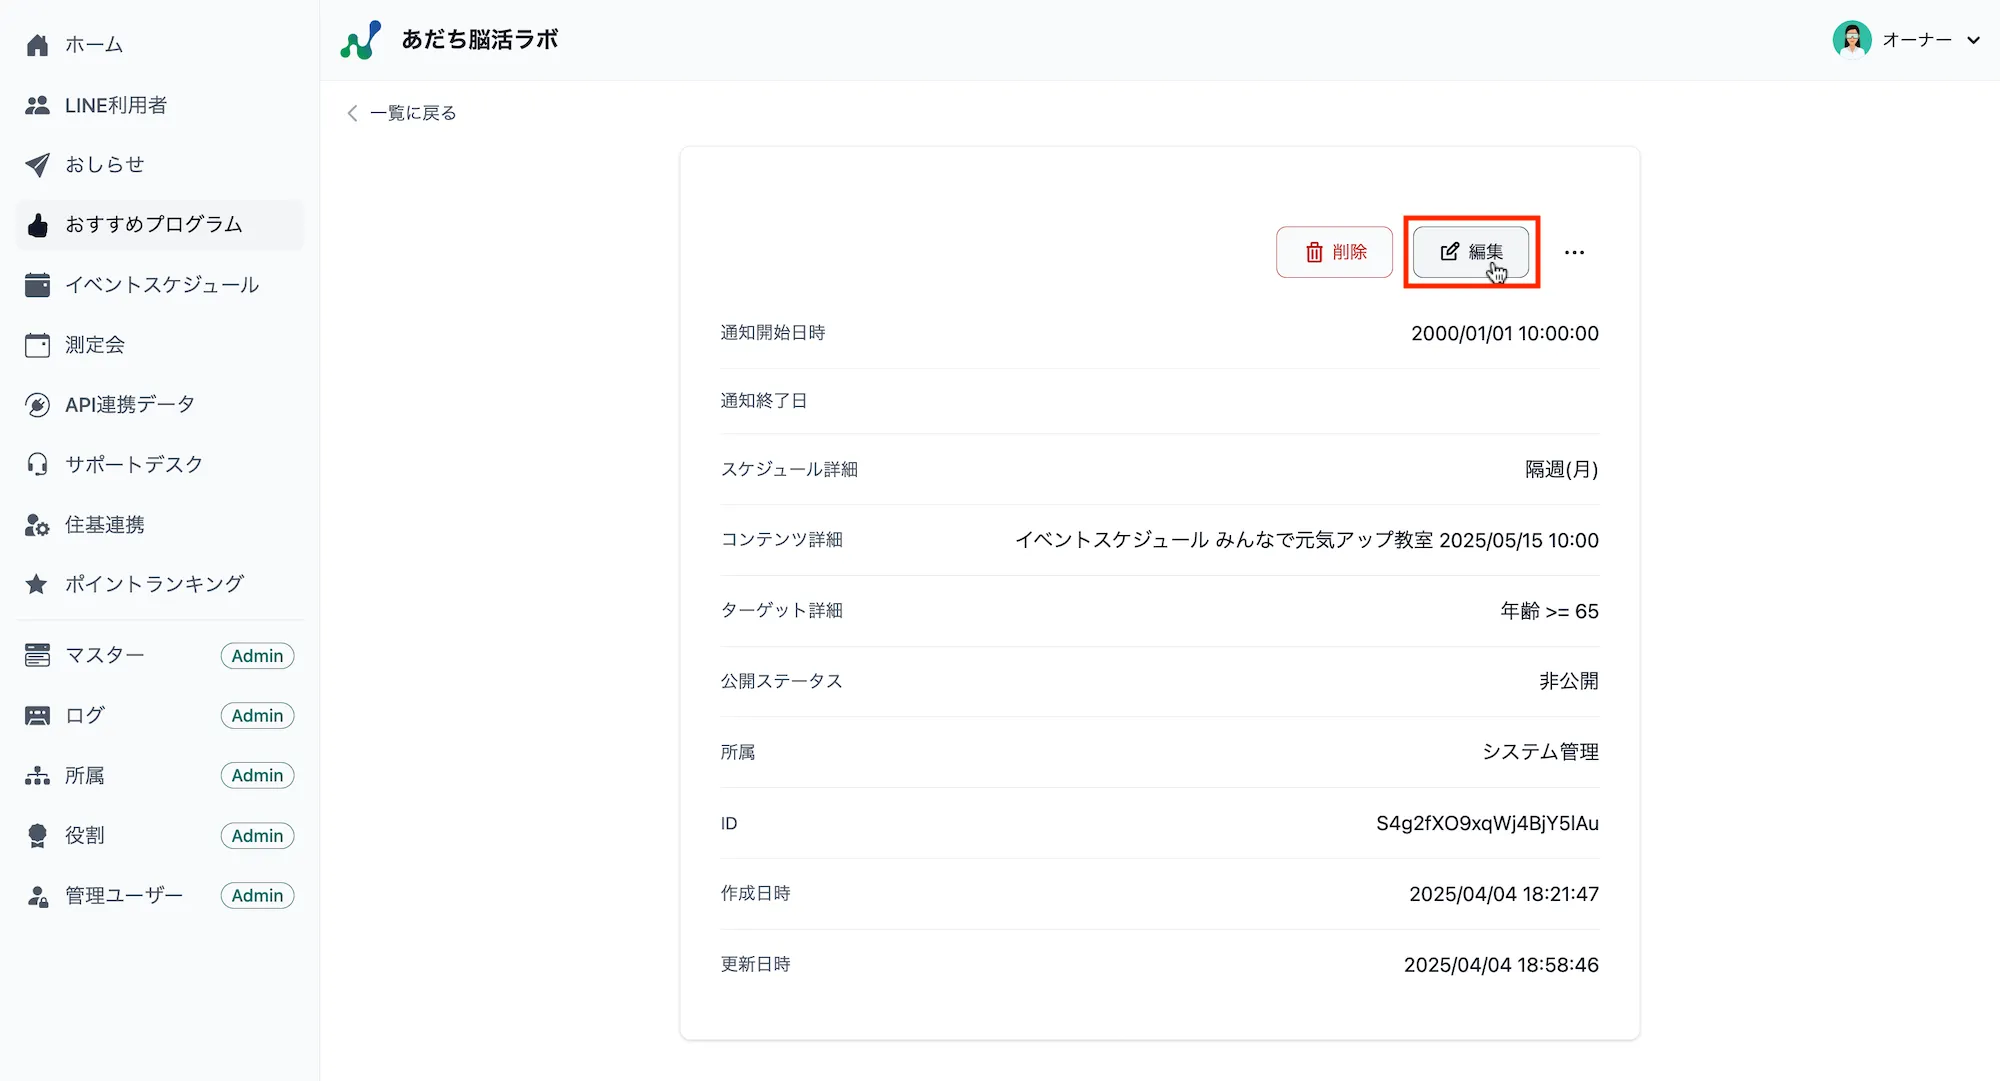Click the おしらせ paper plane icon
2000x1081 pixels.
pos(37,164)
